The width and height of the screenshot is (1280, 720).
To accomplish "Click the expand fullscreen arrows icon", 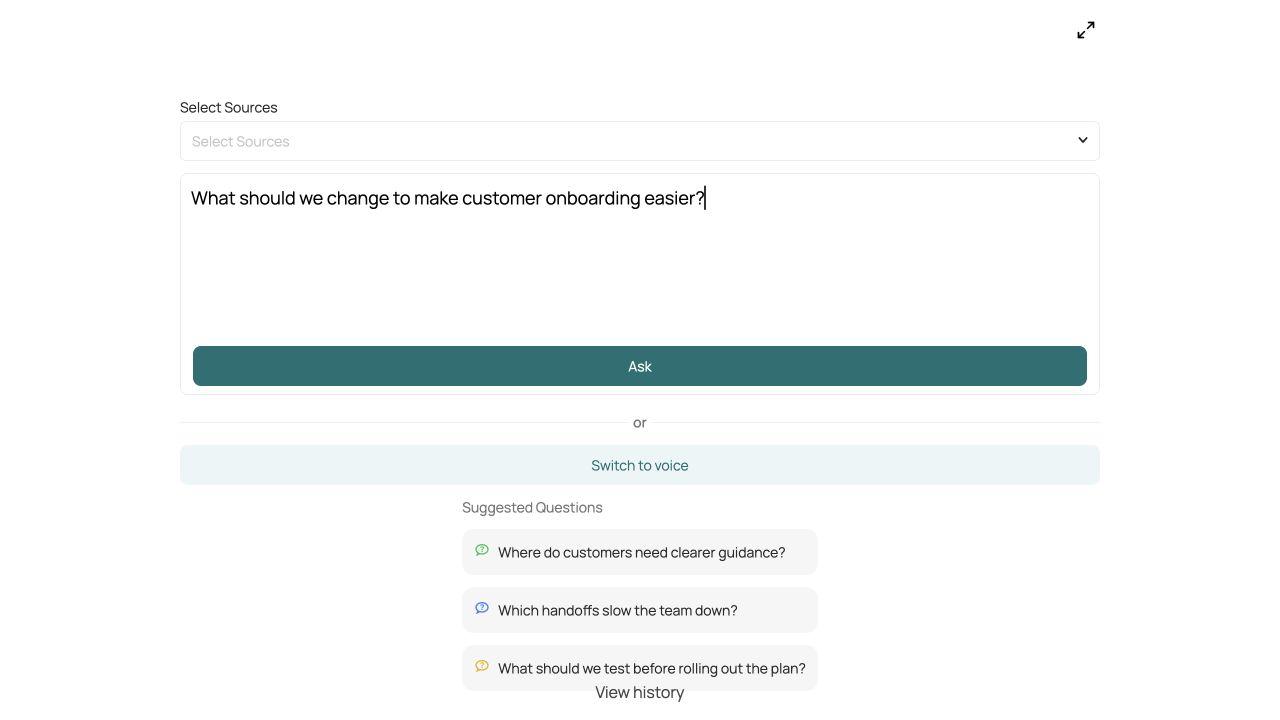I will click(x=1086, y=30).
